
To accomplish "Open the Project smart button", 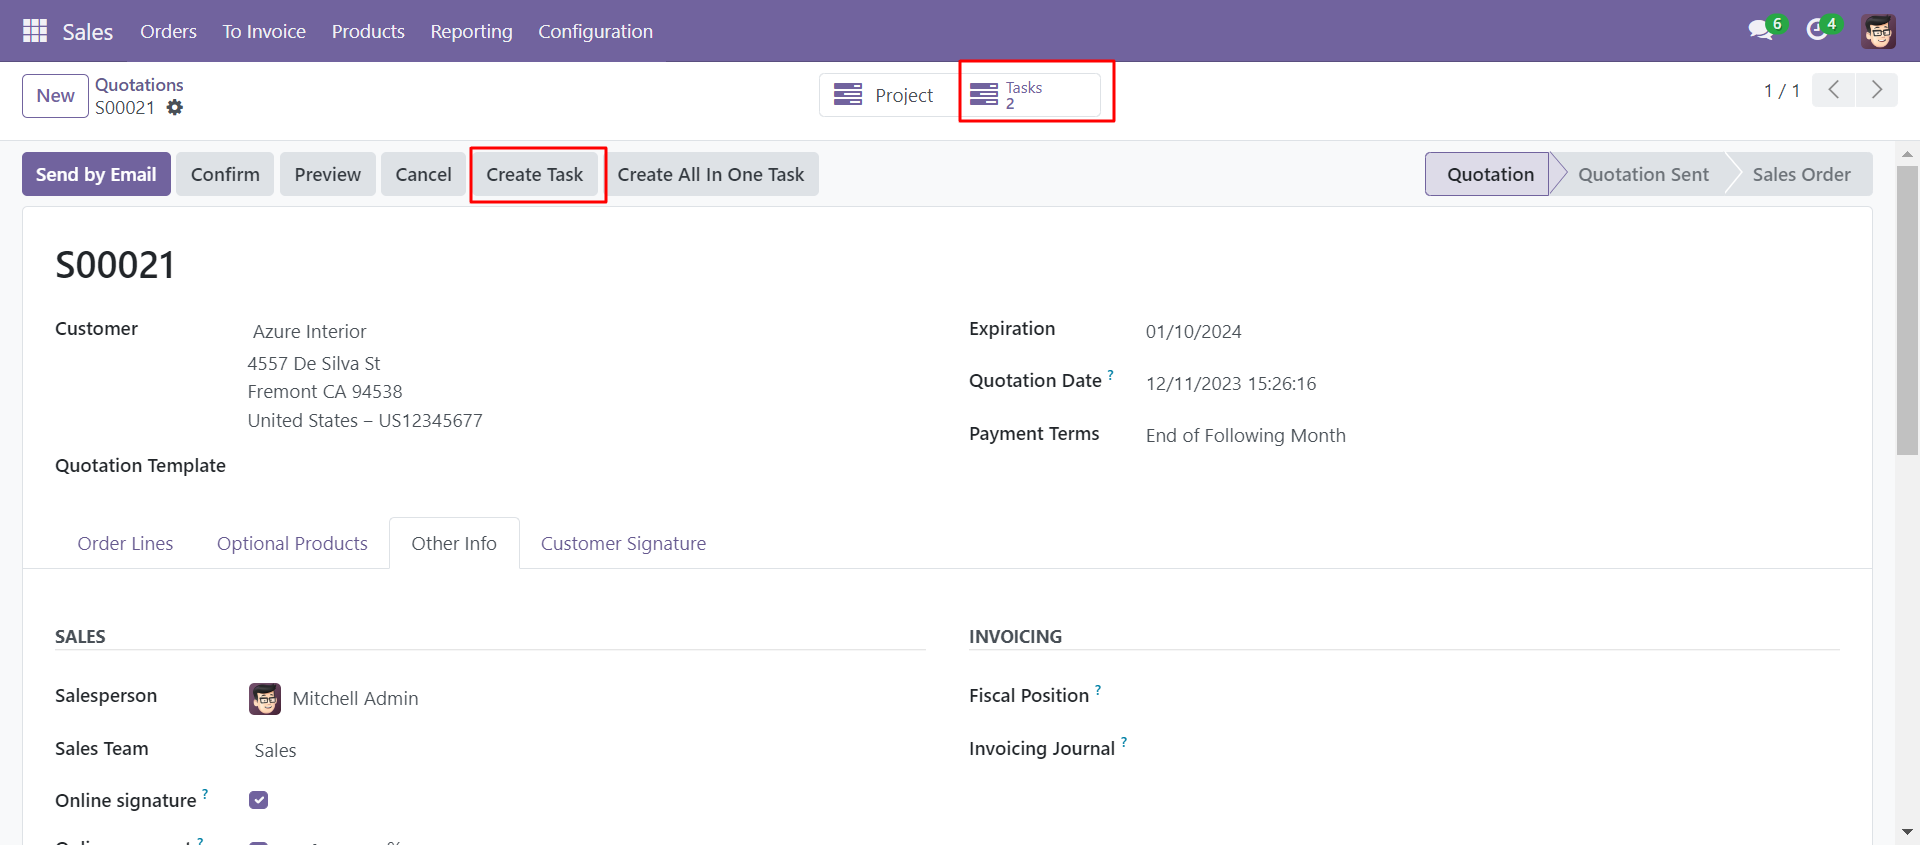I will coord(886,95).
